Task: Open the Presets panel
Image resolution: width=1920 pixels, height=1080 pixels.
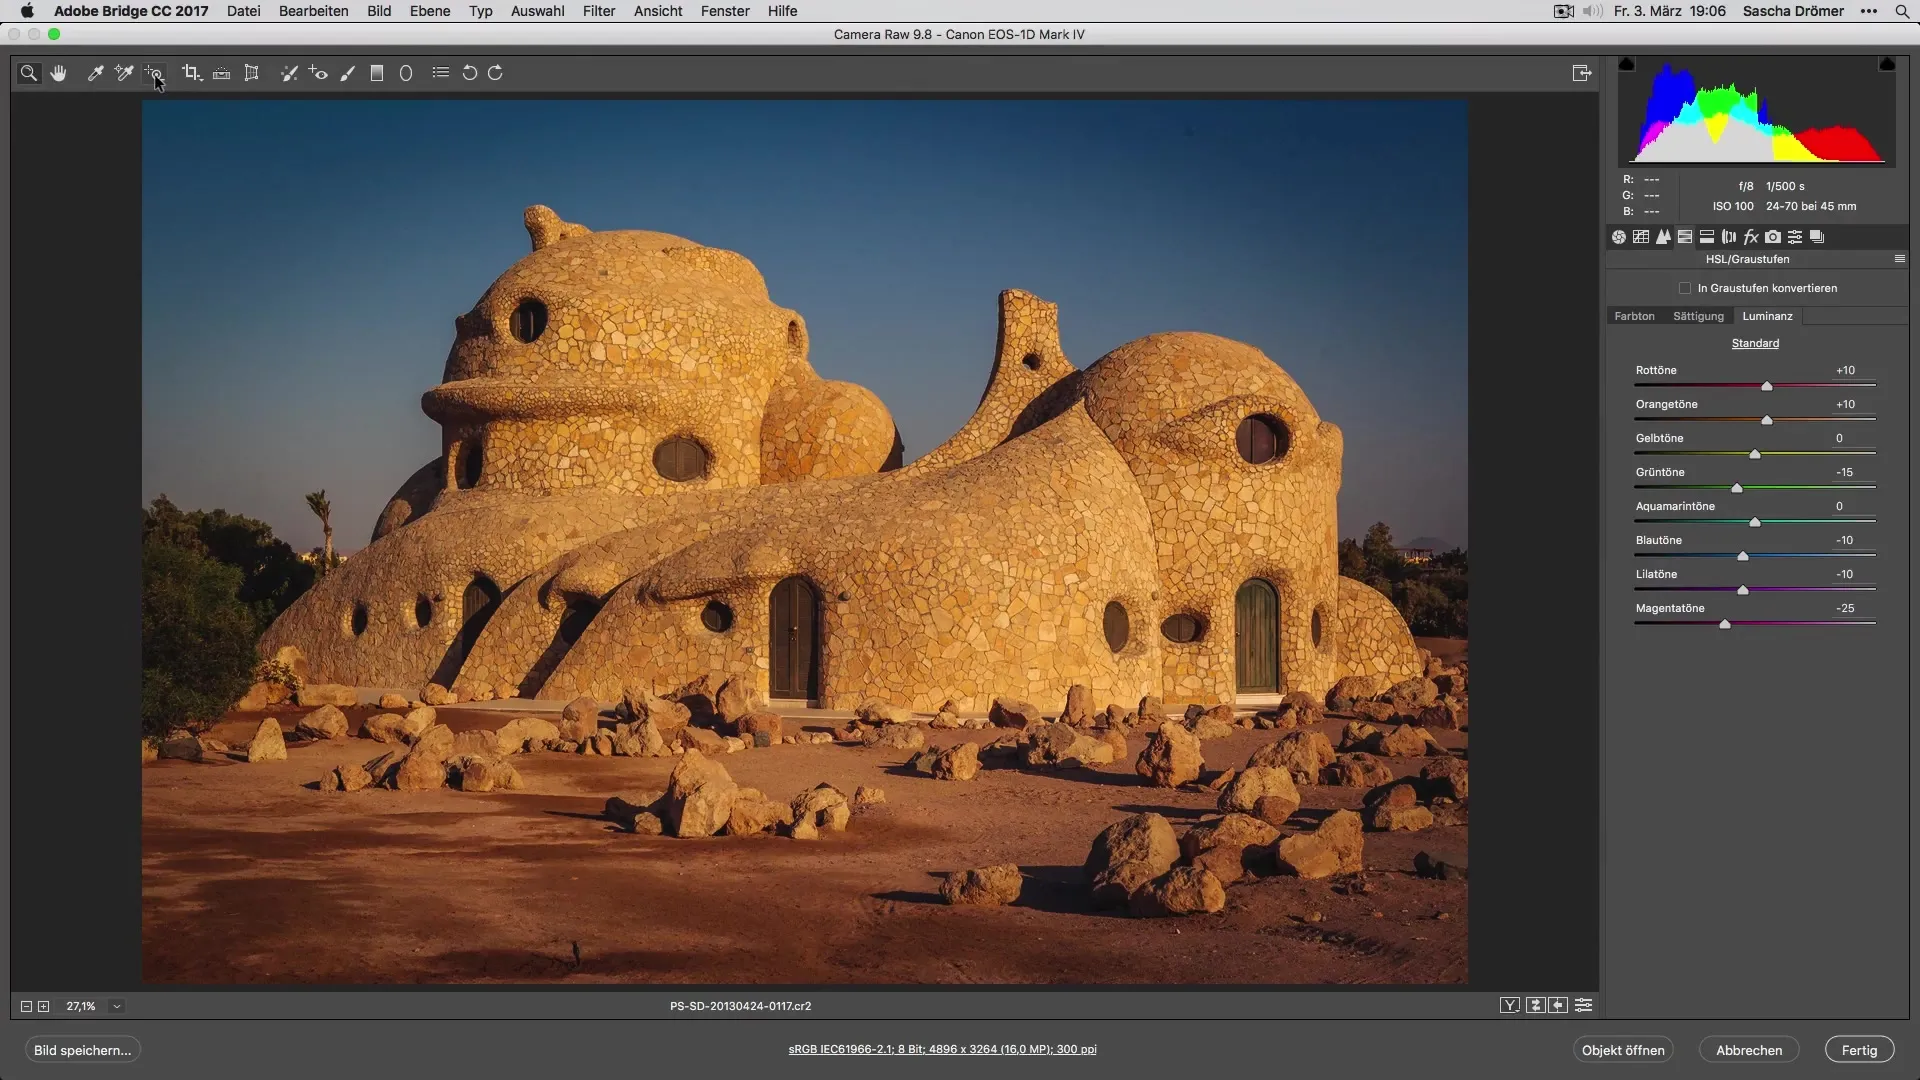Action: click(1795, 237)
